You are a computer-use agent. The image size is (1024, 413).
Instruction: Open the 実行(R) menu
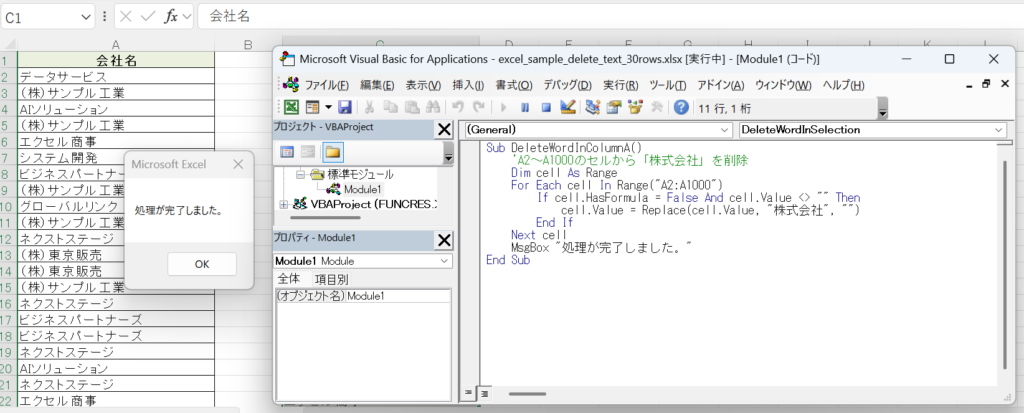click(x=620, y=86)
